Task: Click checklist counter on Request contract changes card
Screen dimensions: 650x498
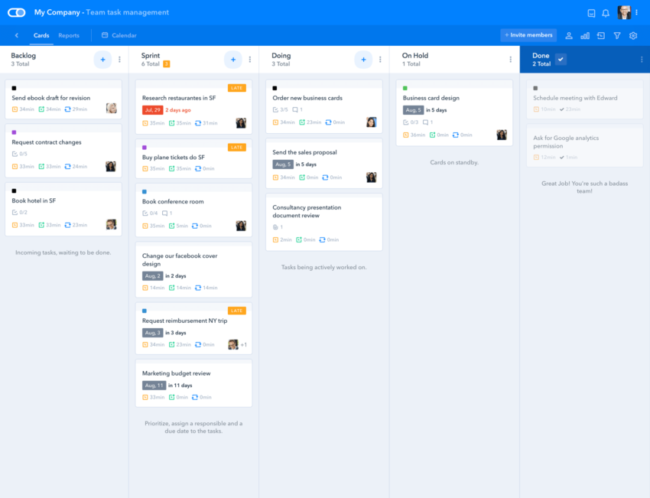Action: click(21, 154)
